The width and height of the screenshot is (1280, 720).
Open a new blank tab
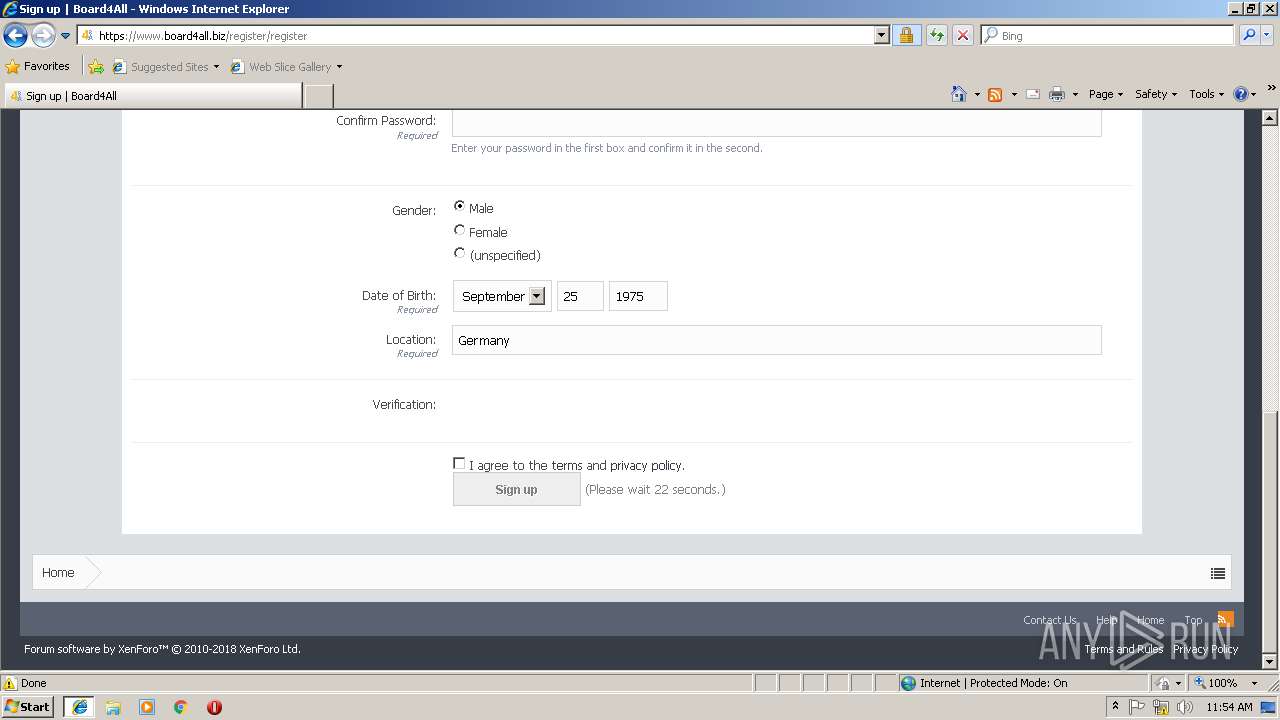click(x=318, y=96)
